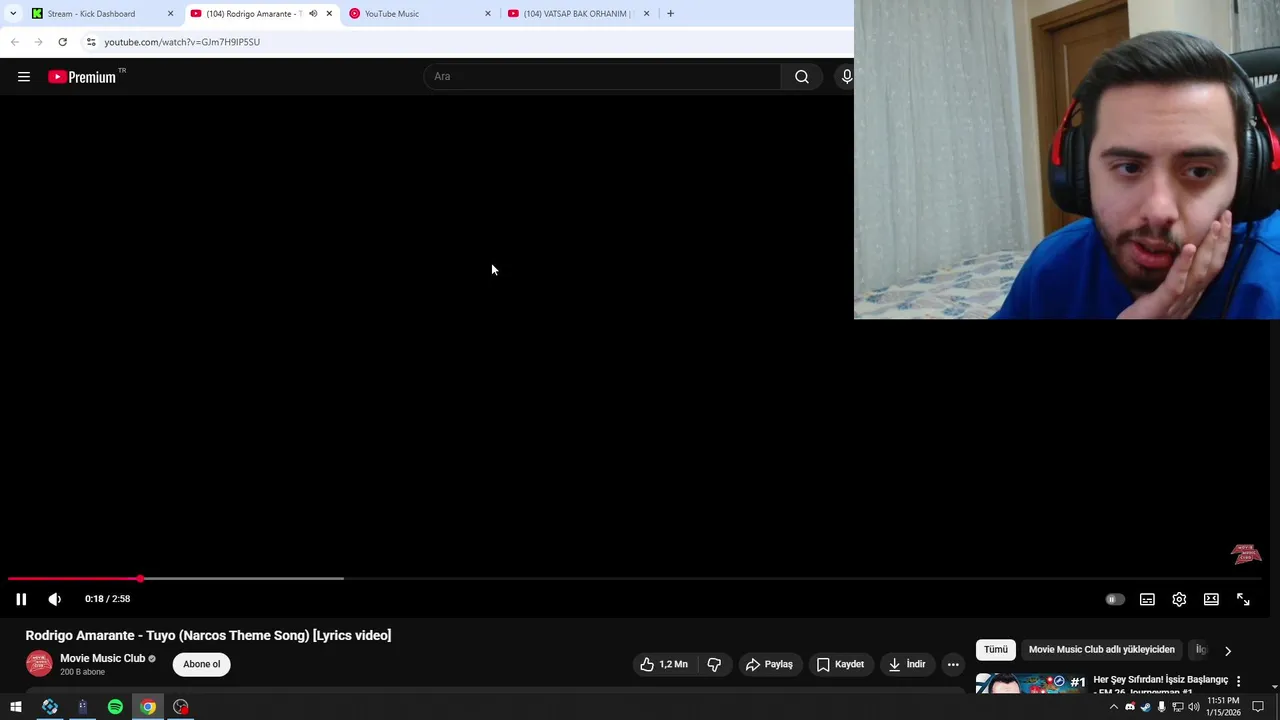1280x720 pixels.
Task: Dislike the video
Action: coord(714,664)
